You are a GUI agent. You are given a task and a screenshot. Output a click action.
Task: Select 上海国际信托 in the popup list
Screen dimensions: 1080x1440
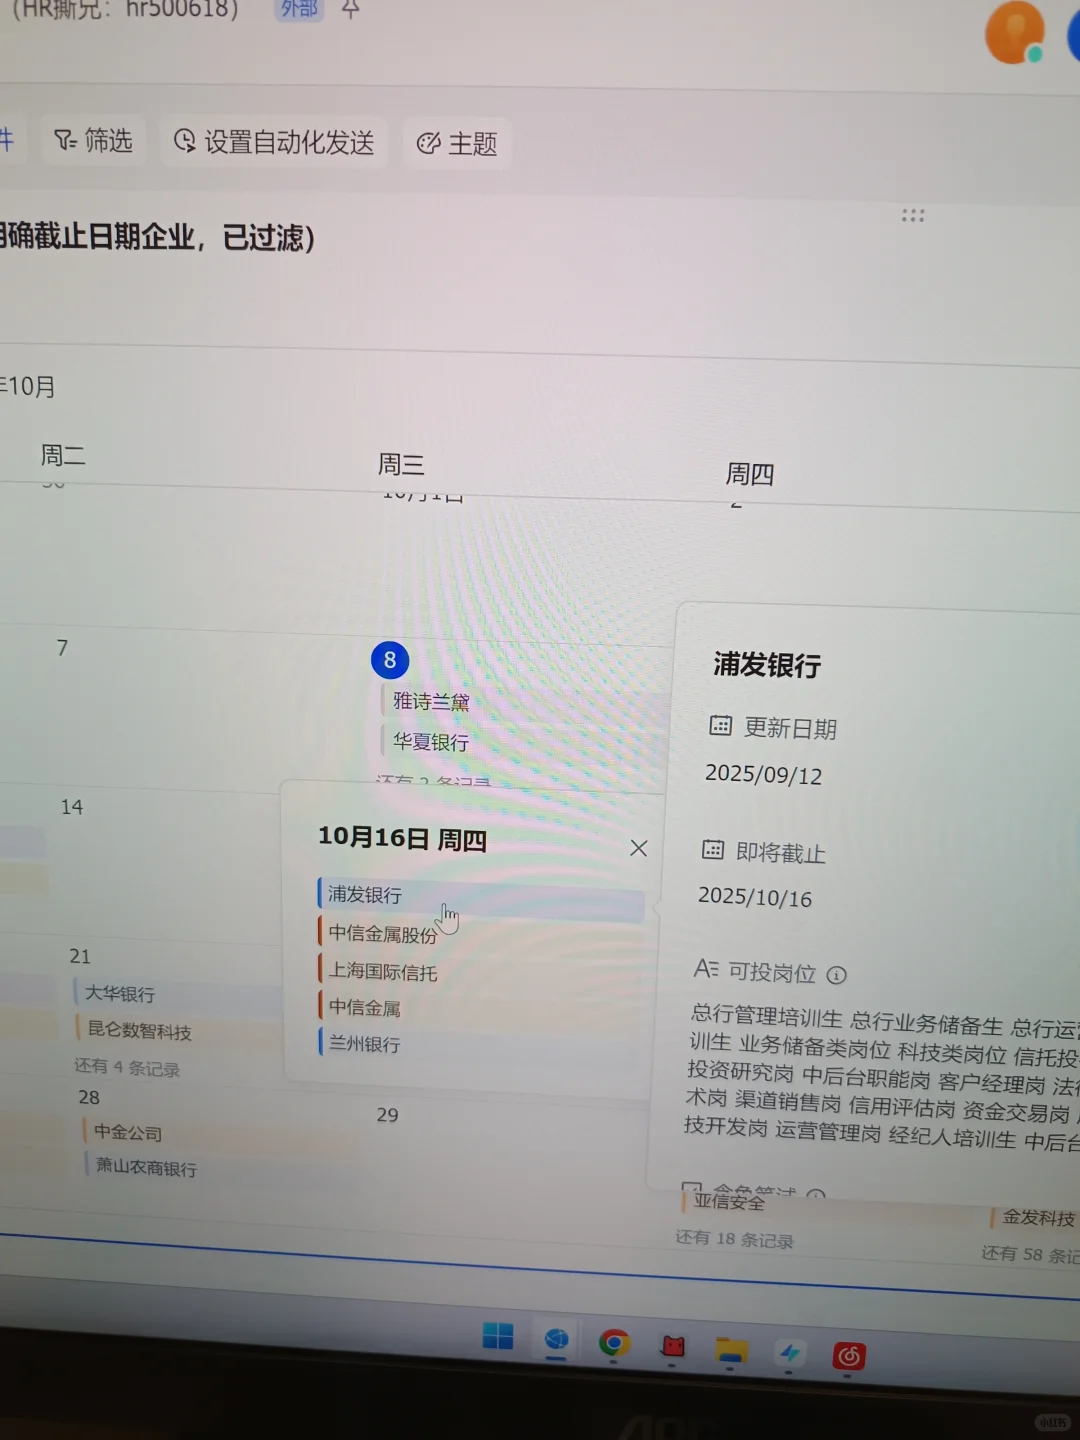tap(382, 971)
